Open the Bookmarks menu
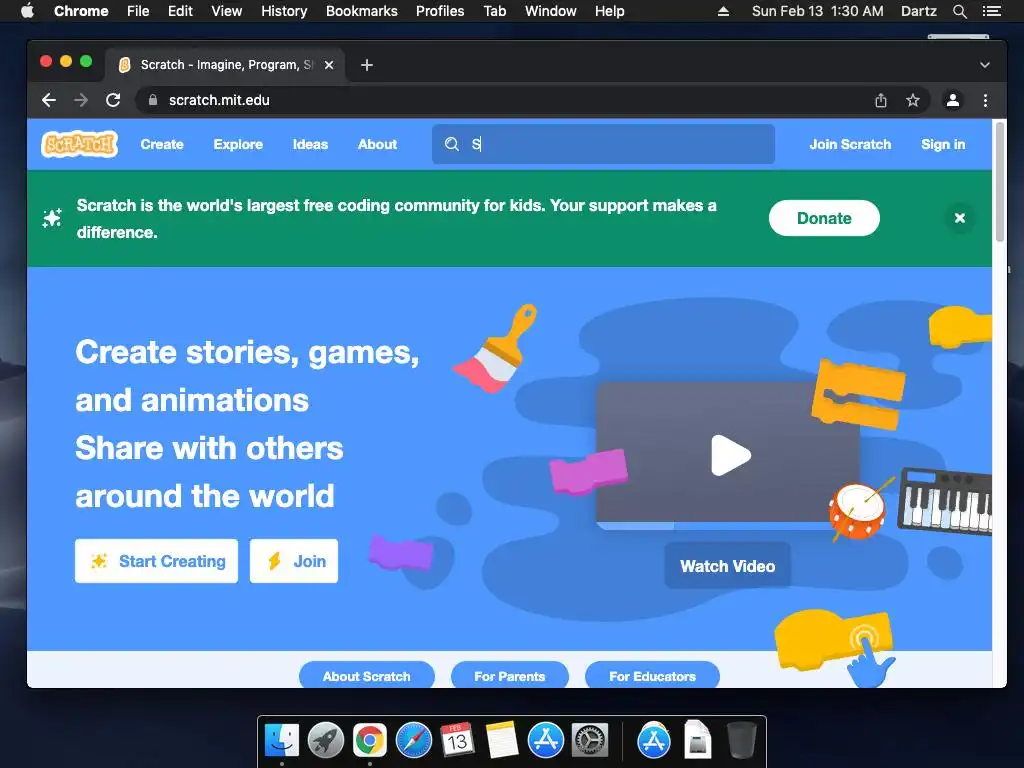1024x768 pixels. [x=362, y=11]
